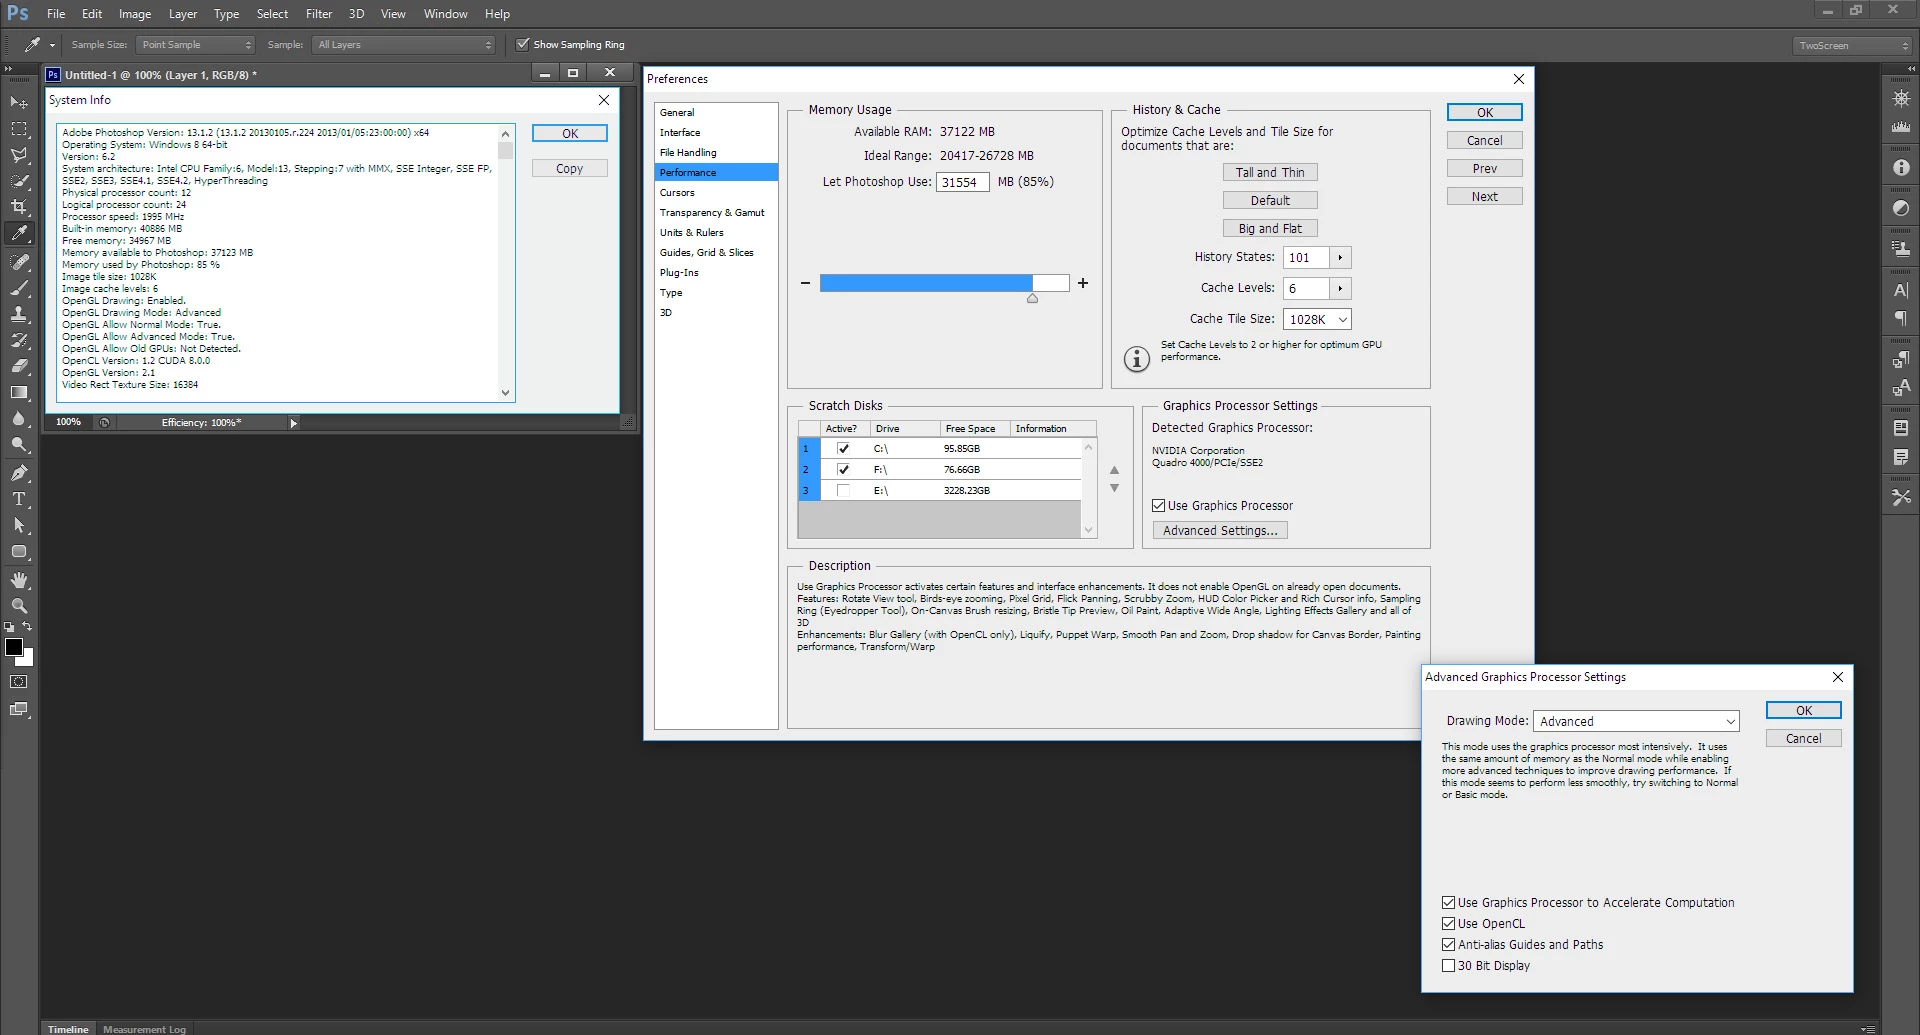
Task: Click the Tall and Thin button
Action: (x=1270, y=172)
